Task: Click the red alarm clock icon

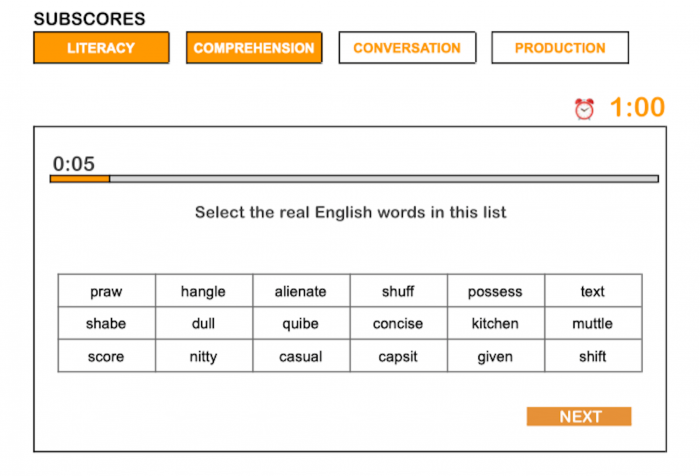Action: (x=584, y=109)
